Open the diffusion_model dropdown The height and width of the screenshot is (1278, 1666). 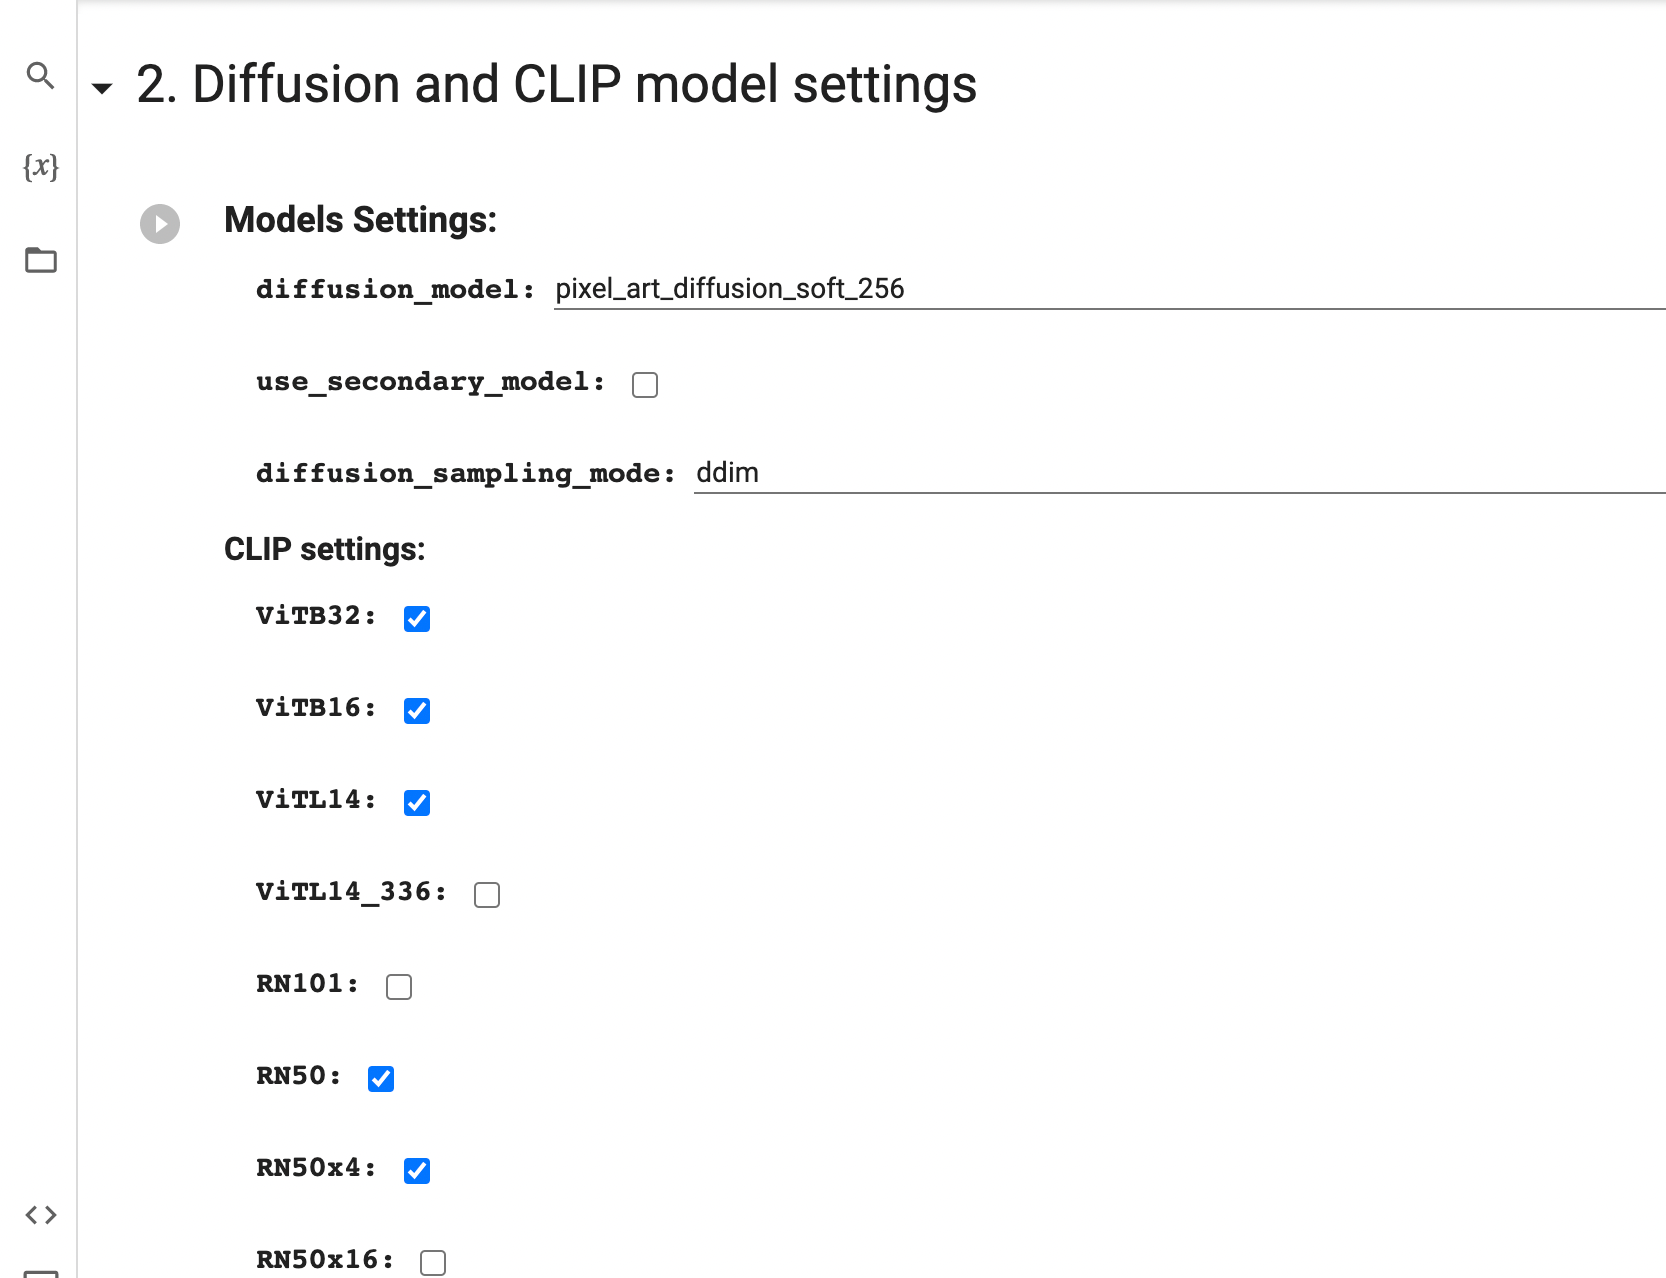1108,289
